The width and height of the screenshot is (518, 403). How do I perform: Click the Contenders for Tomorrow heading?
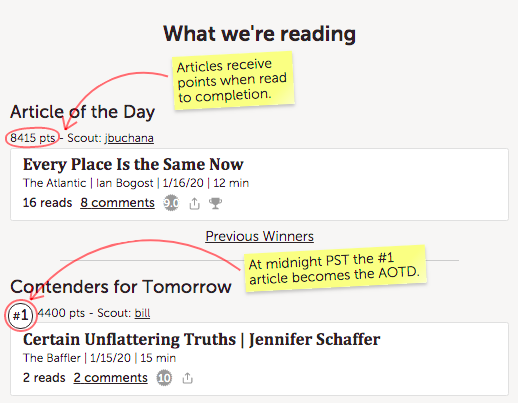121,287
